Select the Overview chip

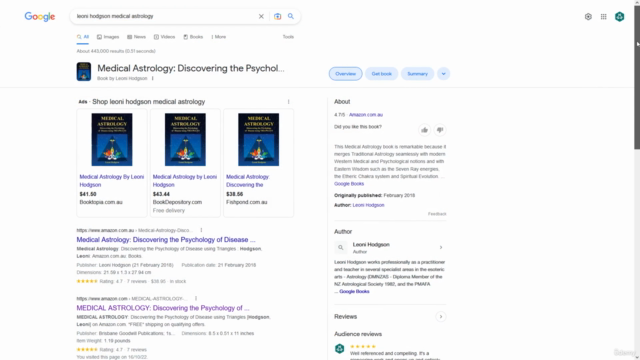345,74
